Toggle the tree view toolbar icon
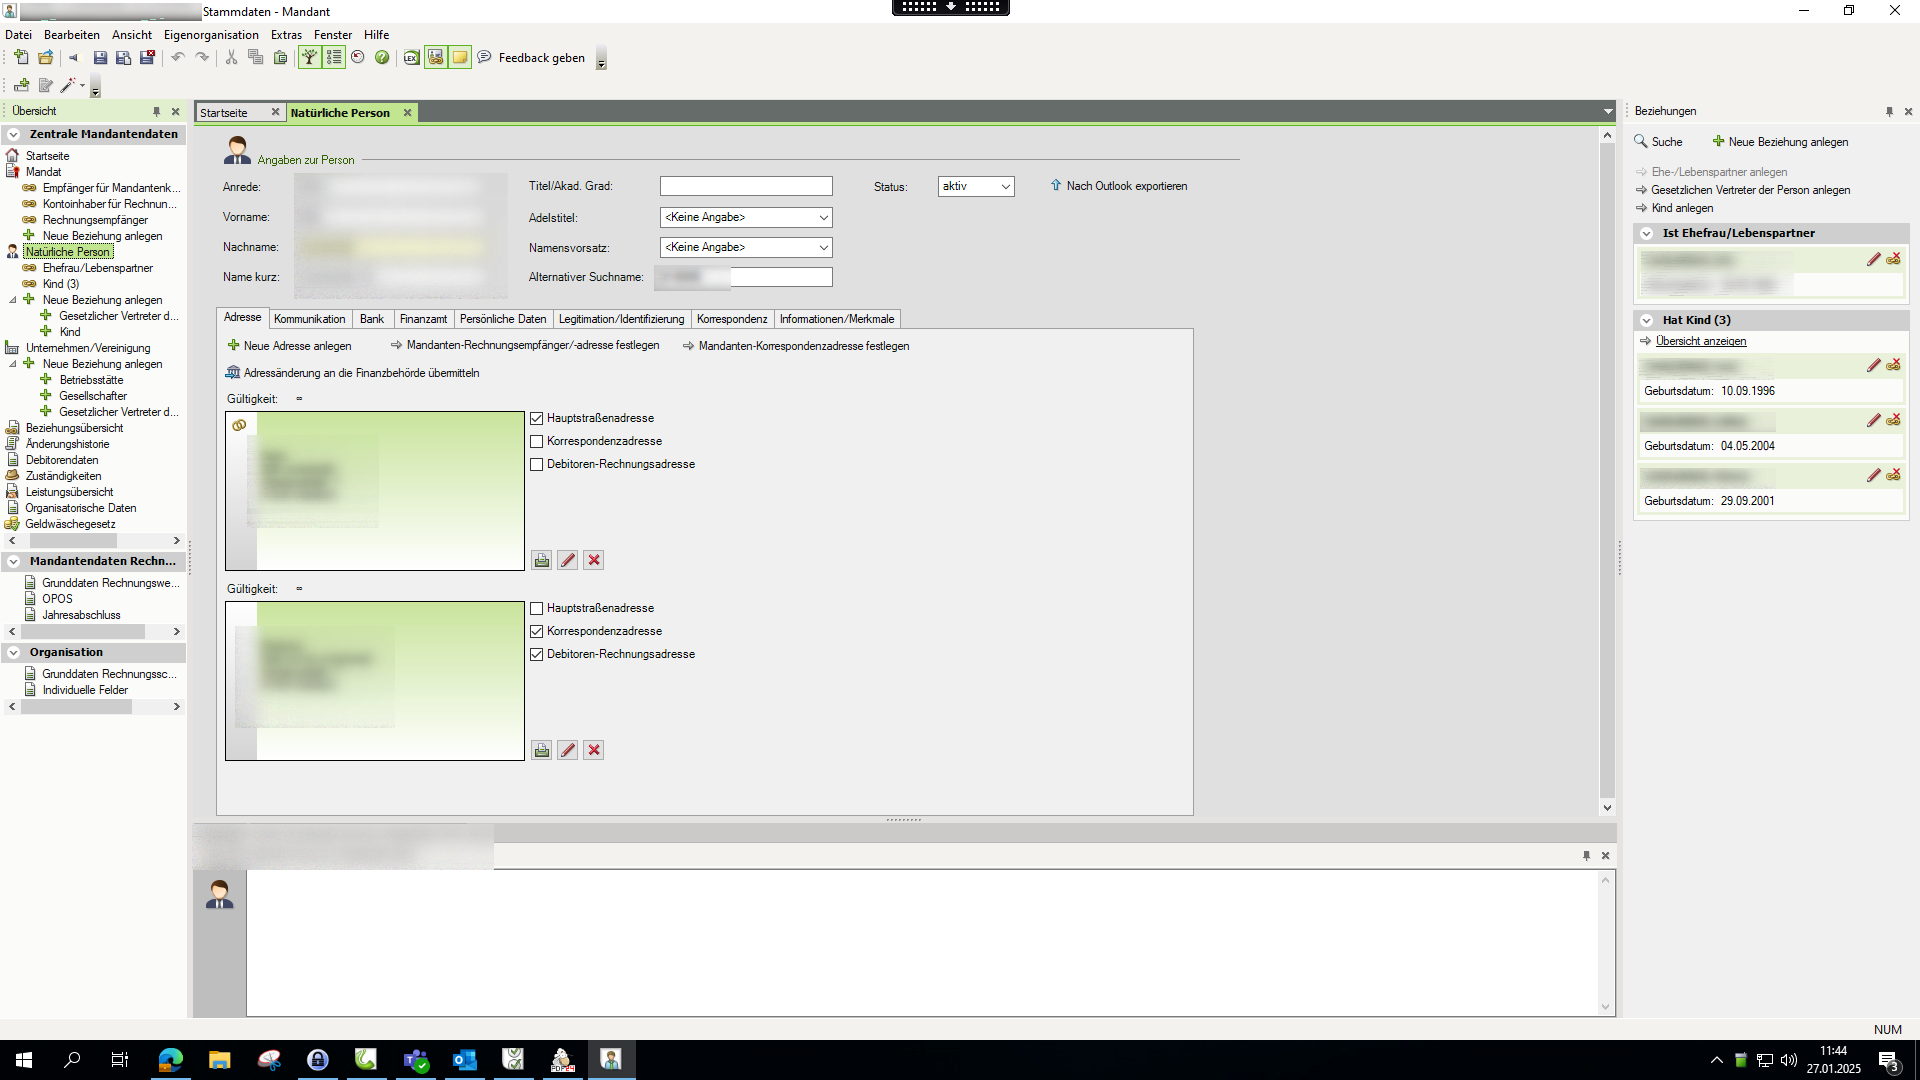This screenshot has width=1920, height=1080. click(310, 58)
